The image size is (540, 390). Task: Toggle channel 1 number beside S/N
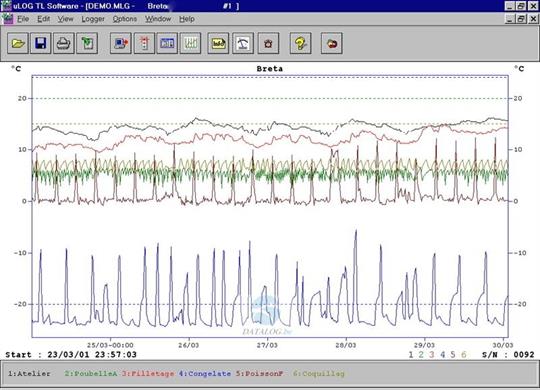pyautogui.click(x=411, y=355)
